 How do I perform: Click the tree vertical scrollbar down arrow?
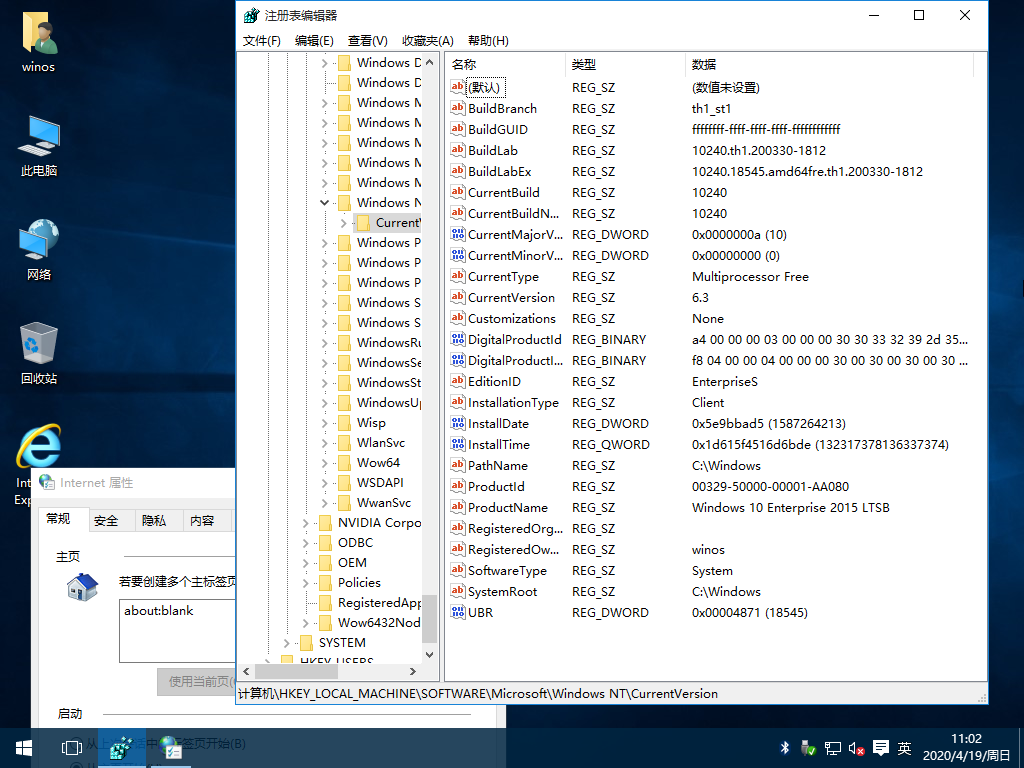429,654
